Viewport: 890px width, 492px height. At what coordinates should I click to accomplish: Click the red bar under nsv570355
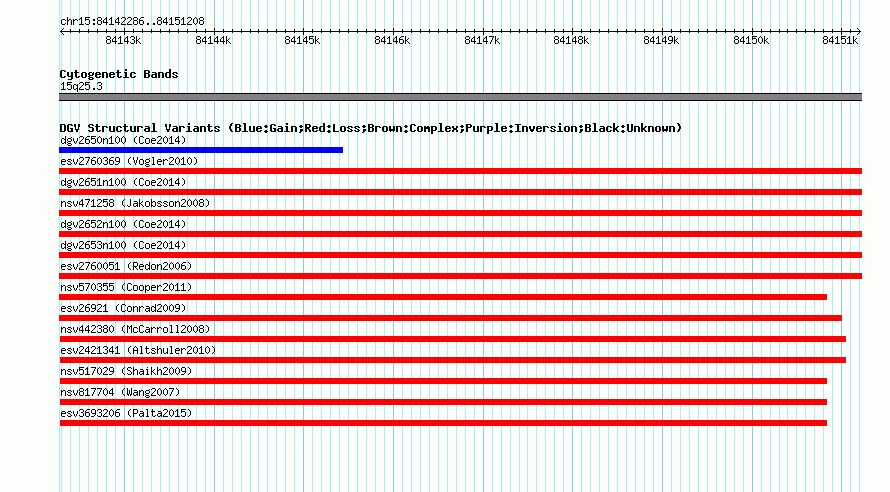[x=443, y=297]
